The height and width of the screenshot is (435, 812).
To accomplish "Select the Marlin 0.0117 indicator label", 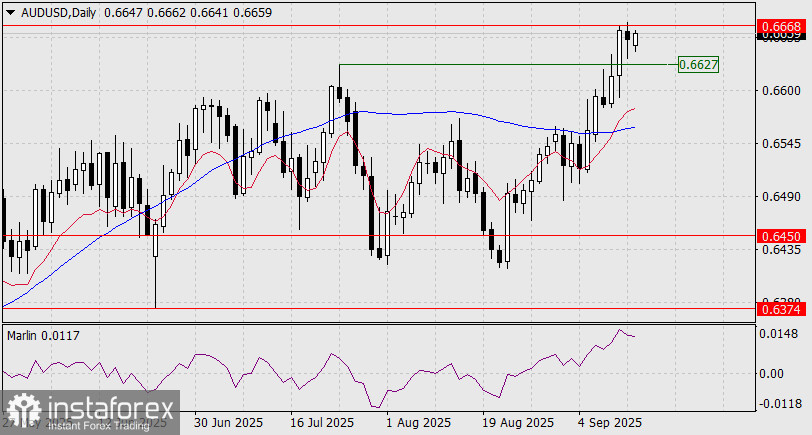I will click(44, 336).
